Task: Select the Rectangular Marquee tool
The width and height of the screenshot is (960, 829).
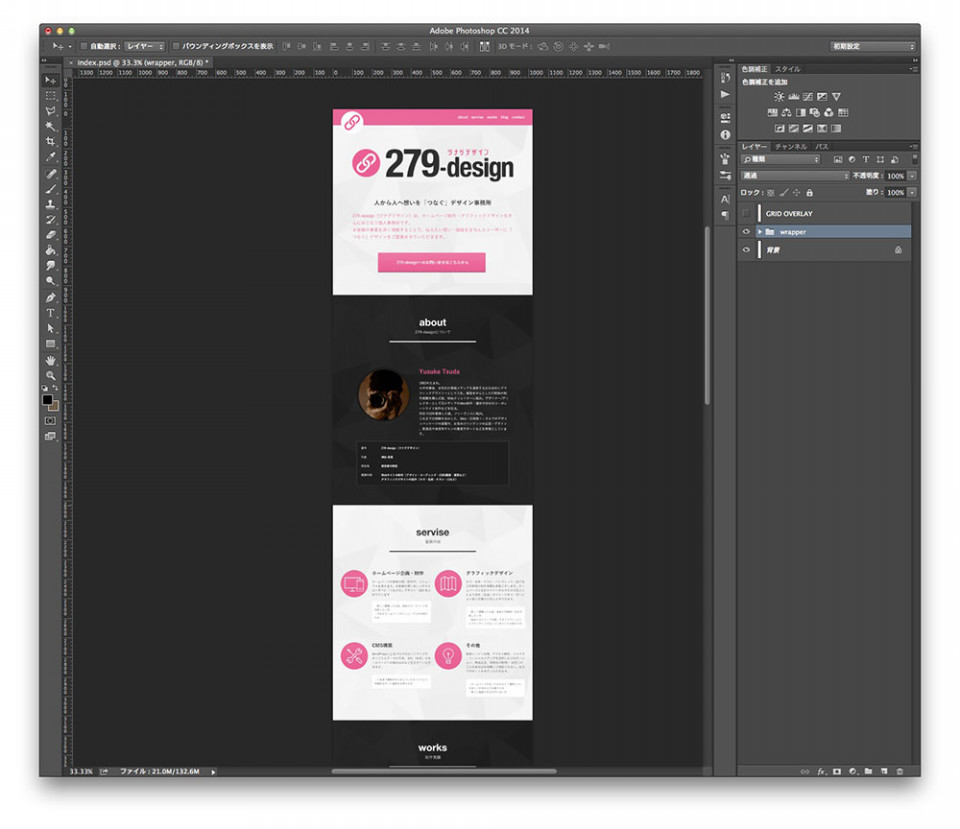Action: [50, 96]
